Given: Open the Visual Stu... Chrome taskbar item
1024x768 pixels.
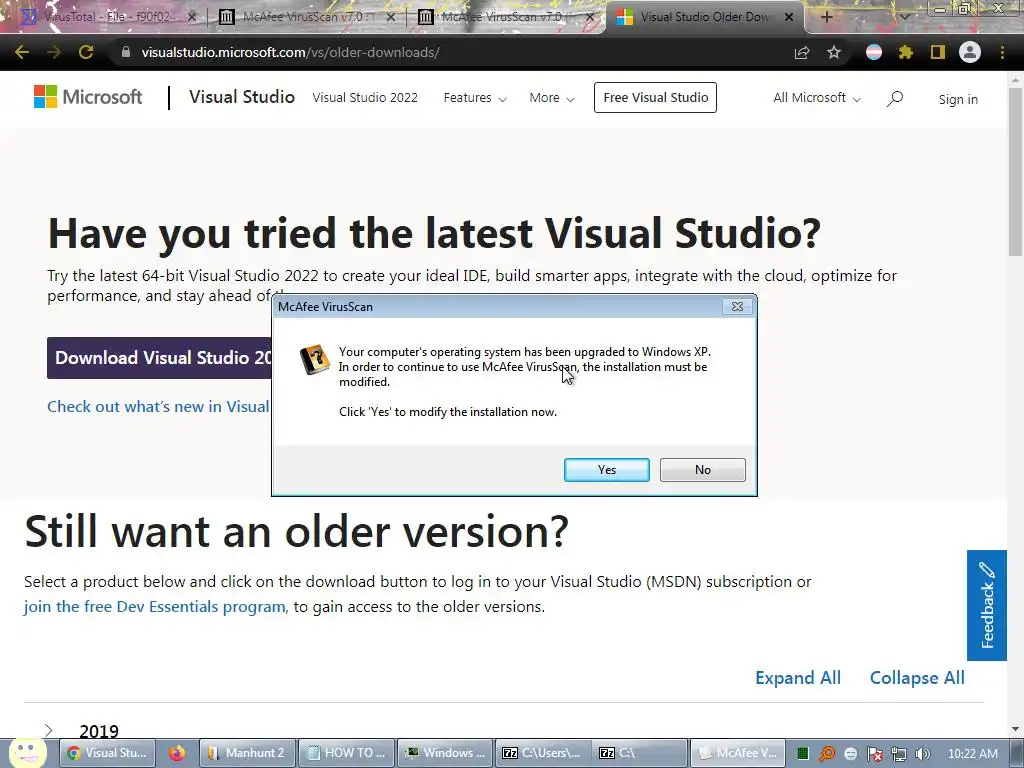Looking at the screenshot, I should (x=108, y=753).
